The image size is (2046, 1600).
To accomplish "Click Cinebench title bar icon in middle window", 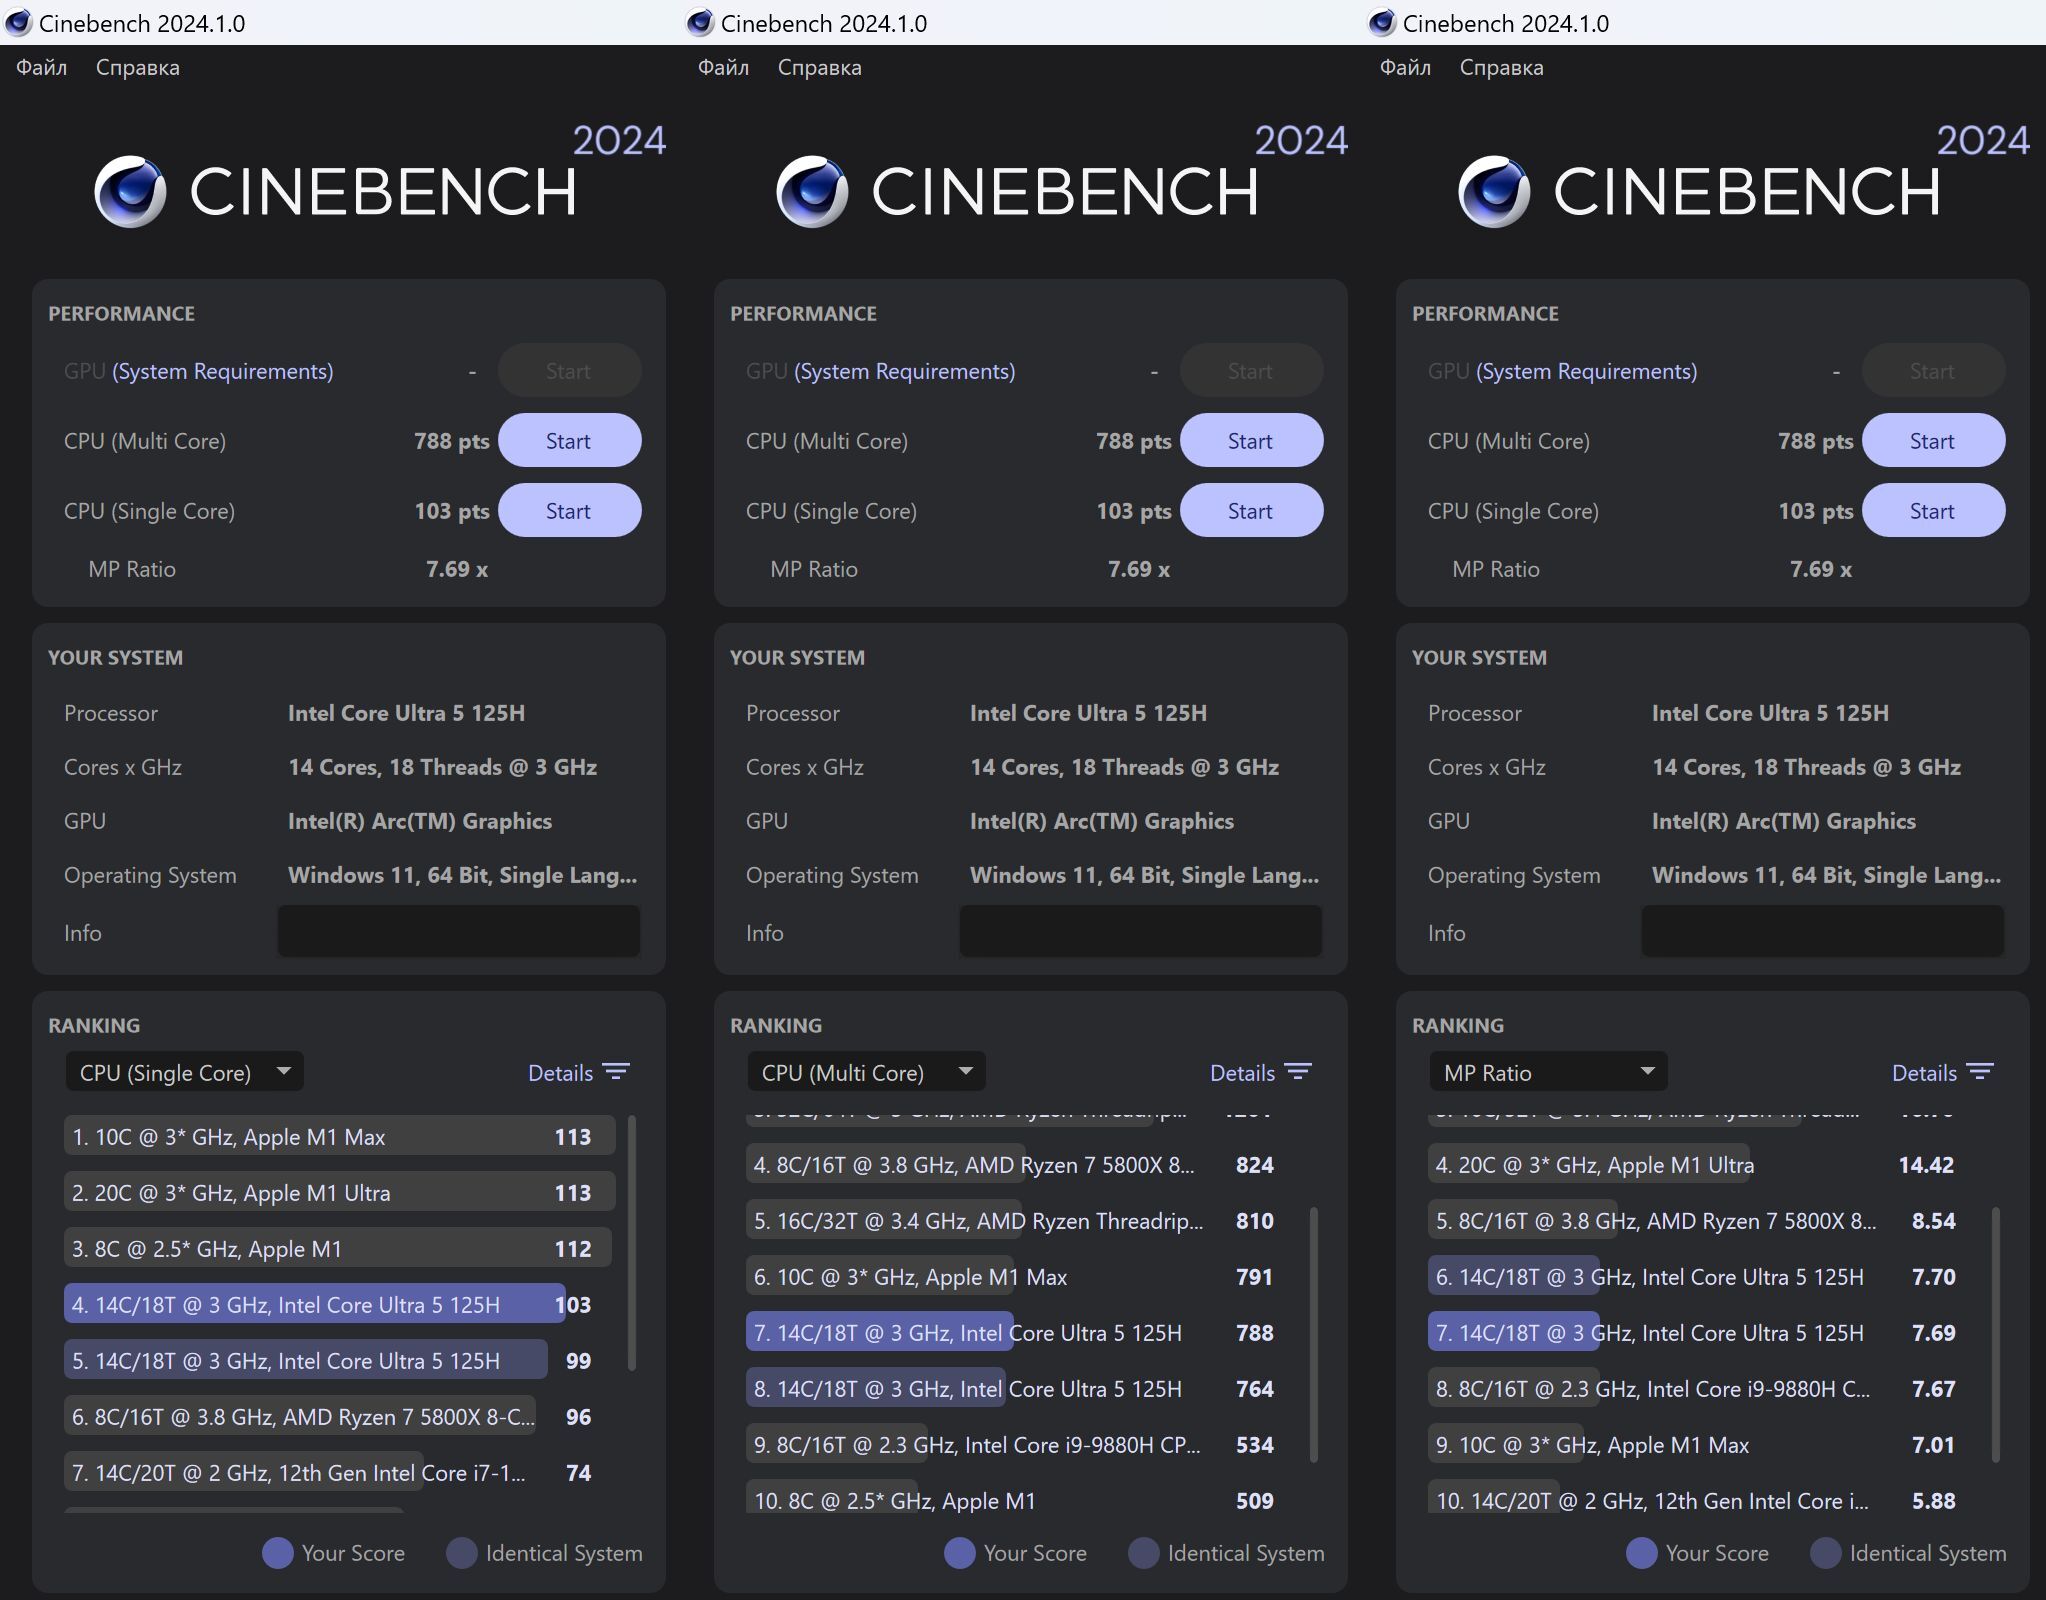I will click(x=700, y=22).
